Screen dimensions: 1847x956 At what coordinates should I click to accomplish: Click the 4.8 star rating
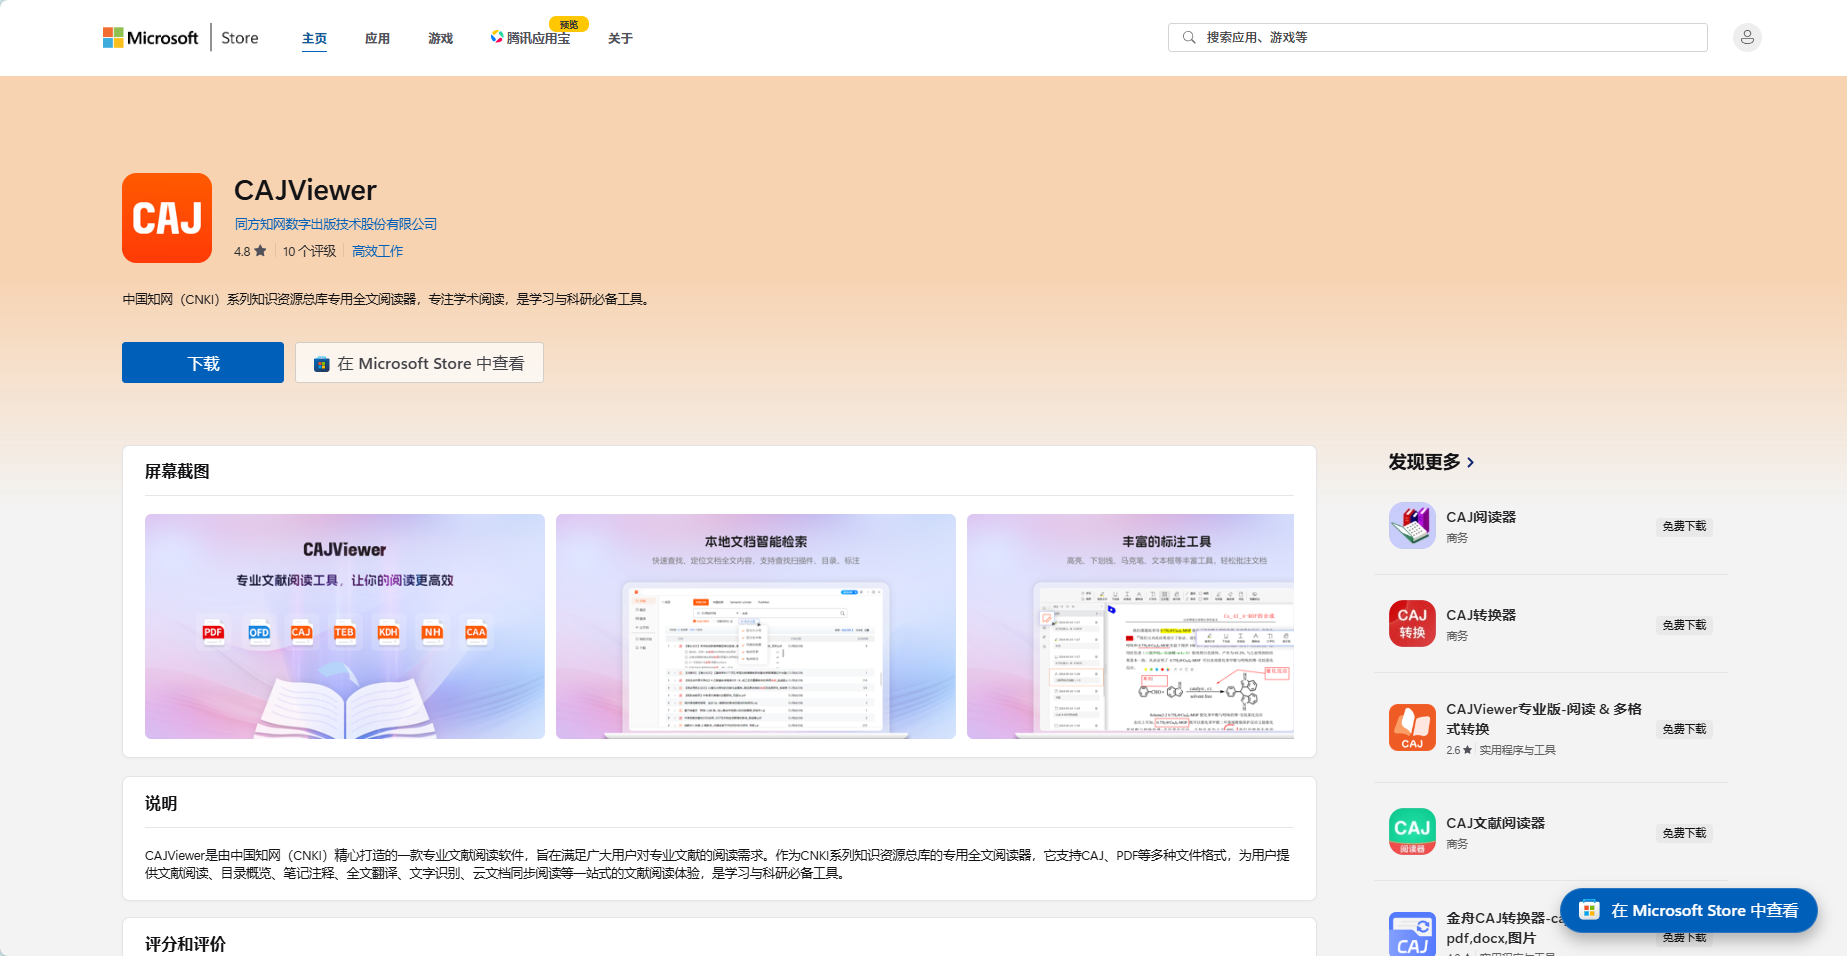tap(250, 251)
